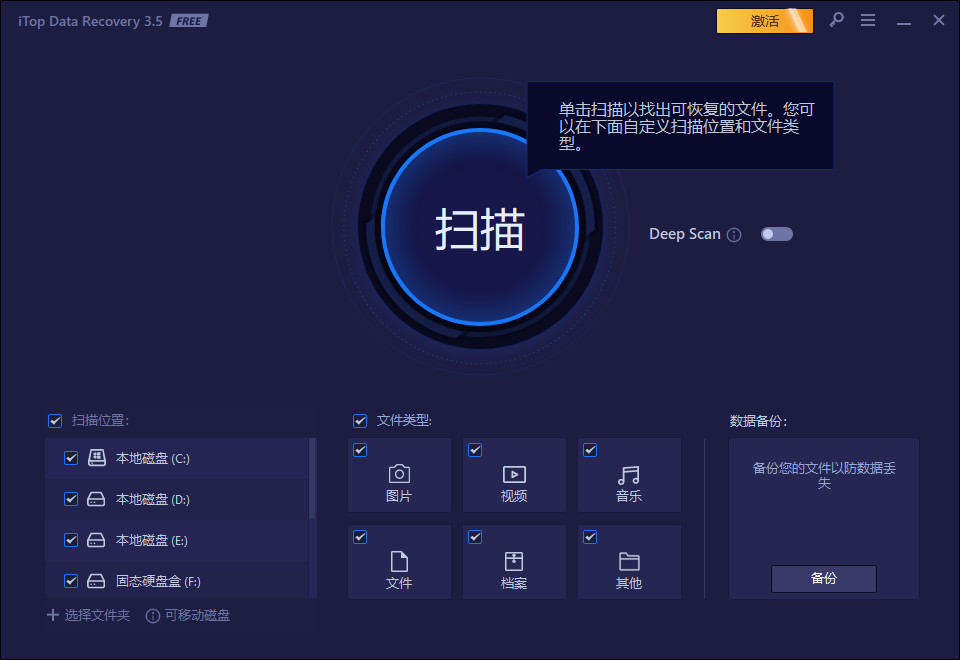Toggle the 文件类型 select-all checkbox
Viewport: 960px width, 660px height.
pos(360,421)
